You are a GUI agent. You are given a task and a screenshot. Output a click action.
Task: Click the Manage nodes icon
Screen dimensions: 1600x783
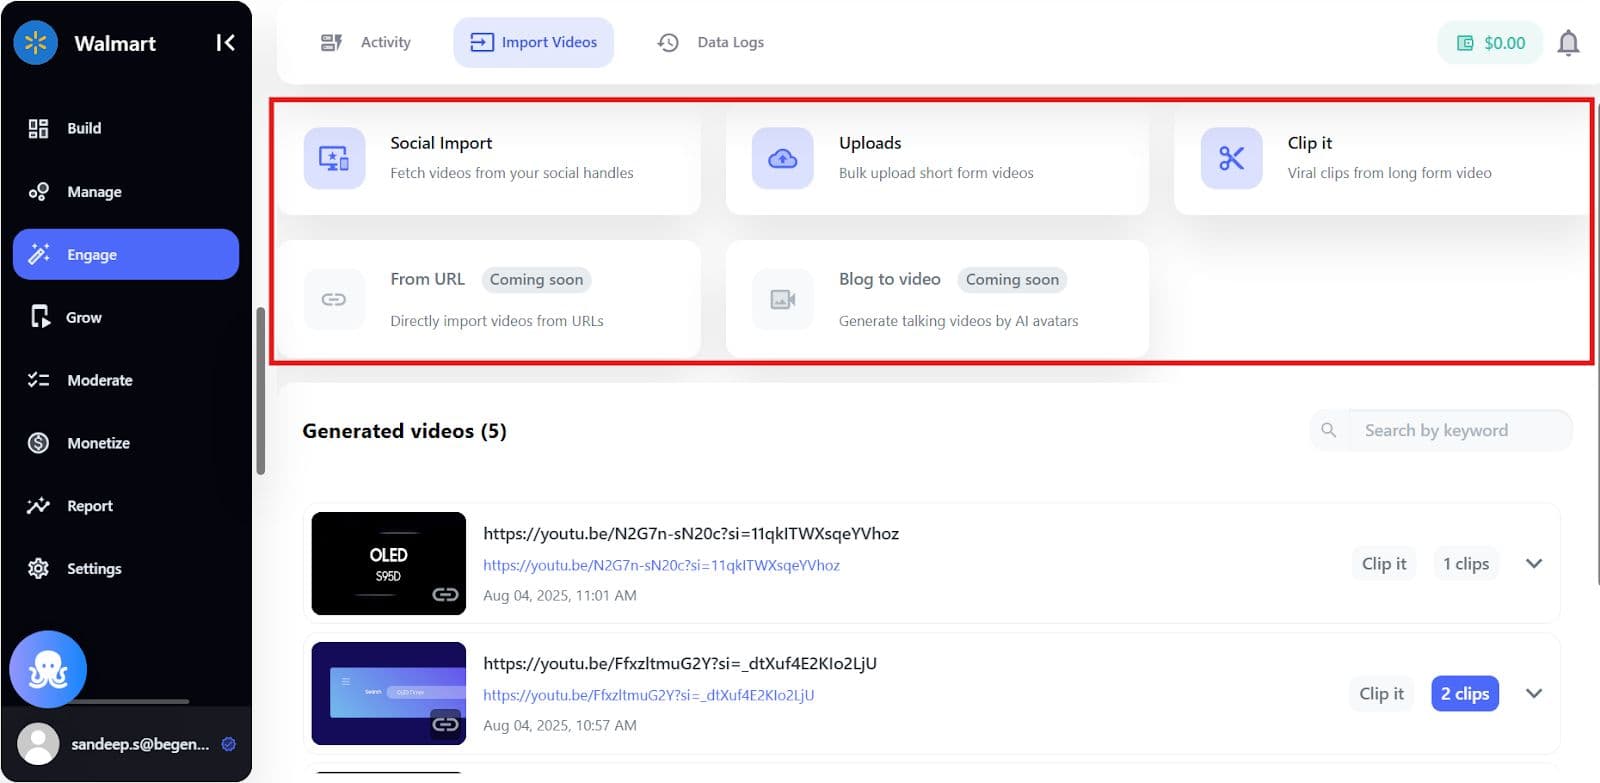[38, 191]
